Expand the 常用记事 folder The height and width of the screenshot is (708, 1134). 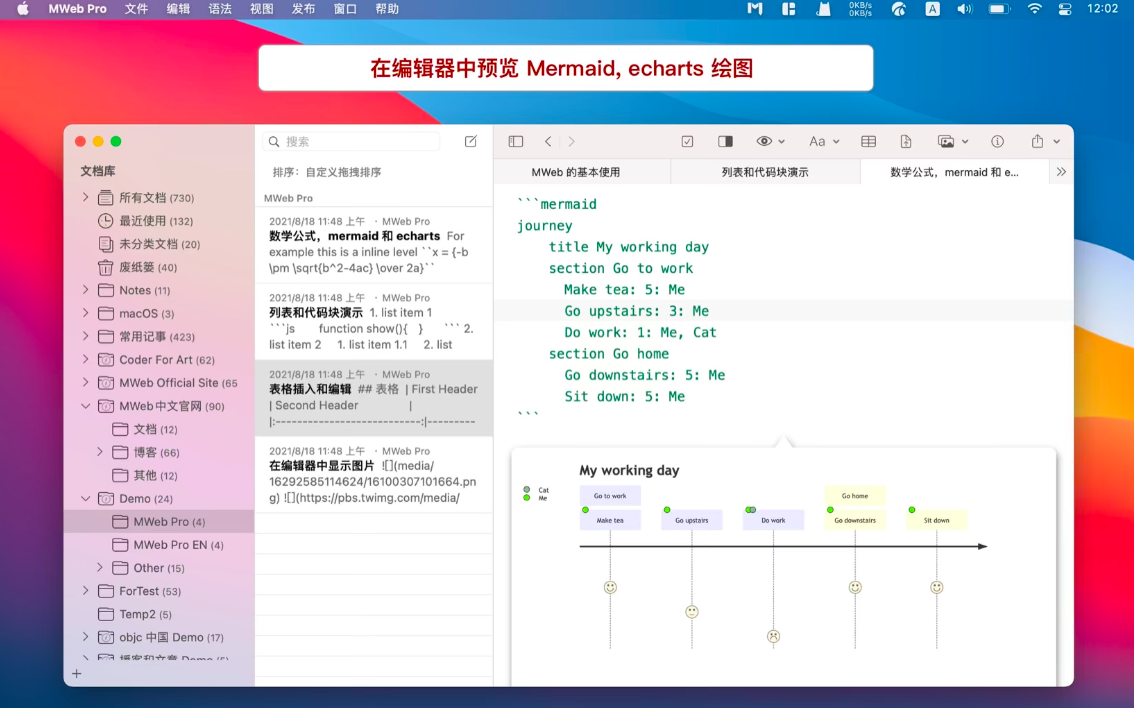click(85, 336)
